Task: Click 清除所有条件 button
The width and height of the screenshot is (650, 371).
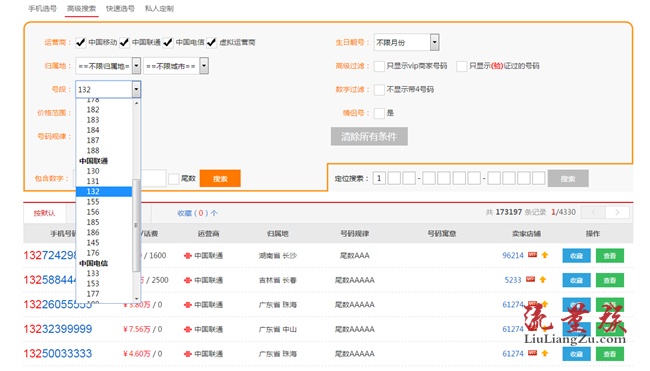Action: click(369, 136)
